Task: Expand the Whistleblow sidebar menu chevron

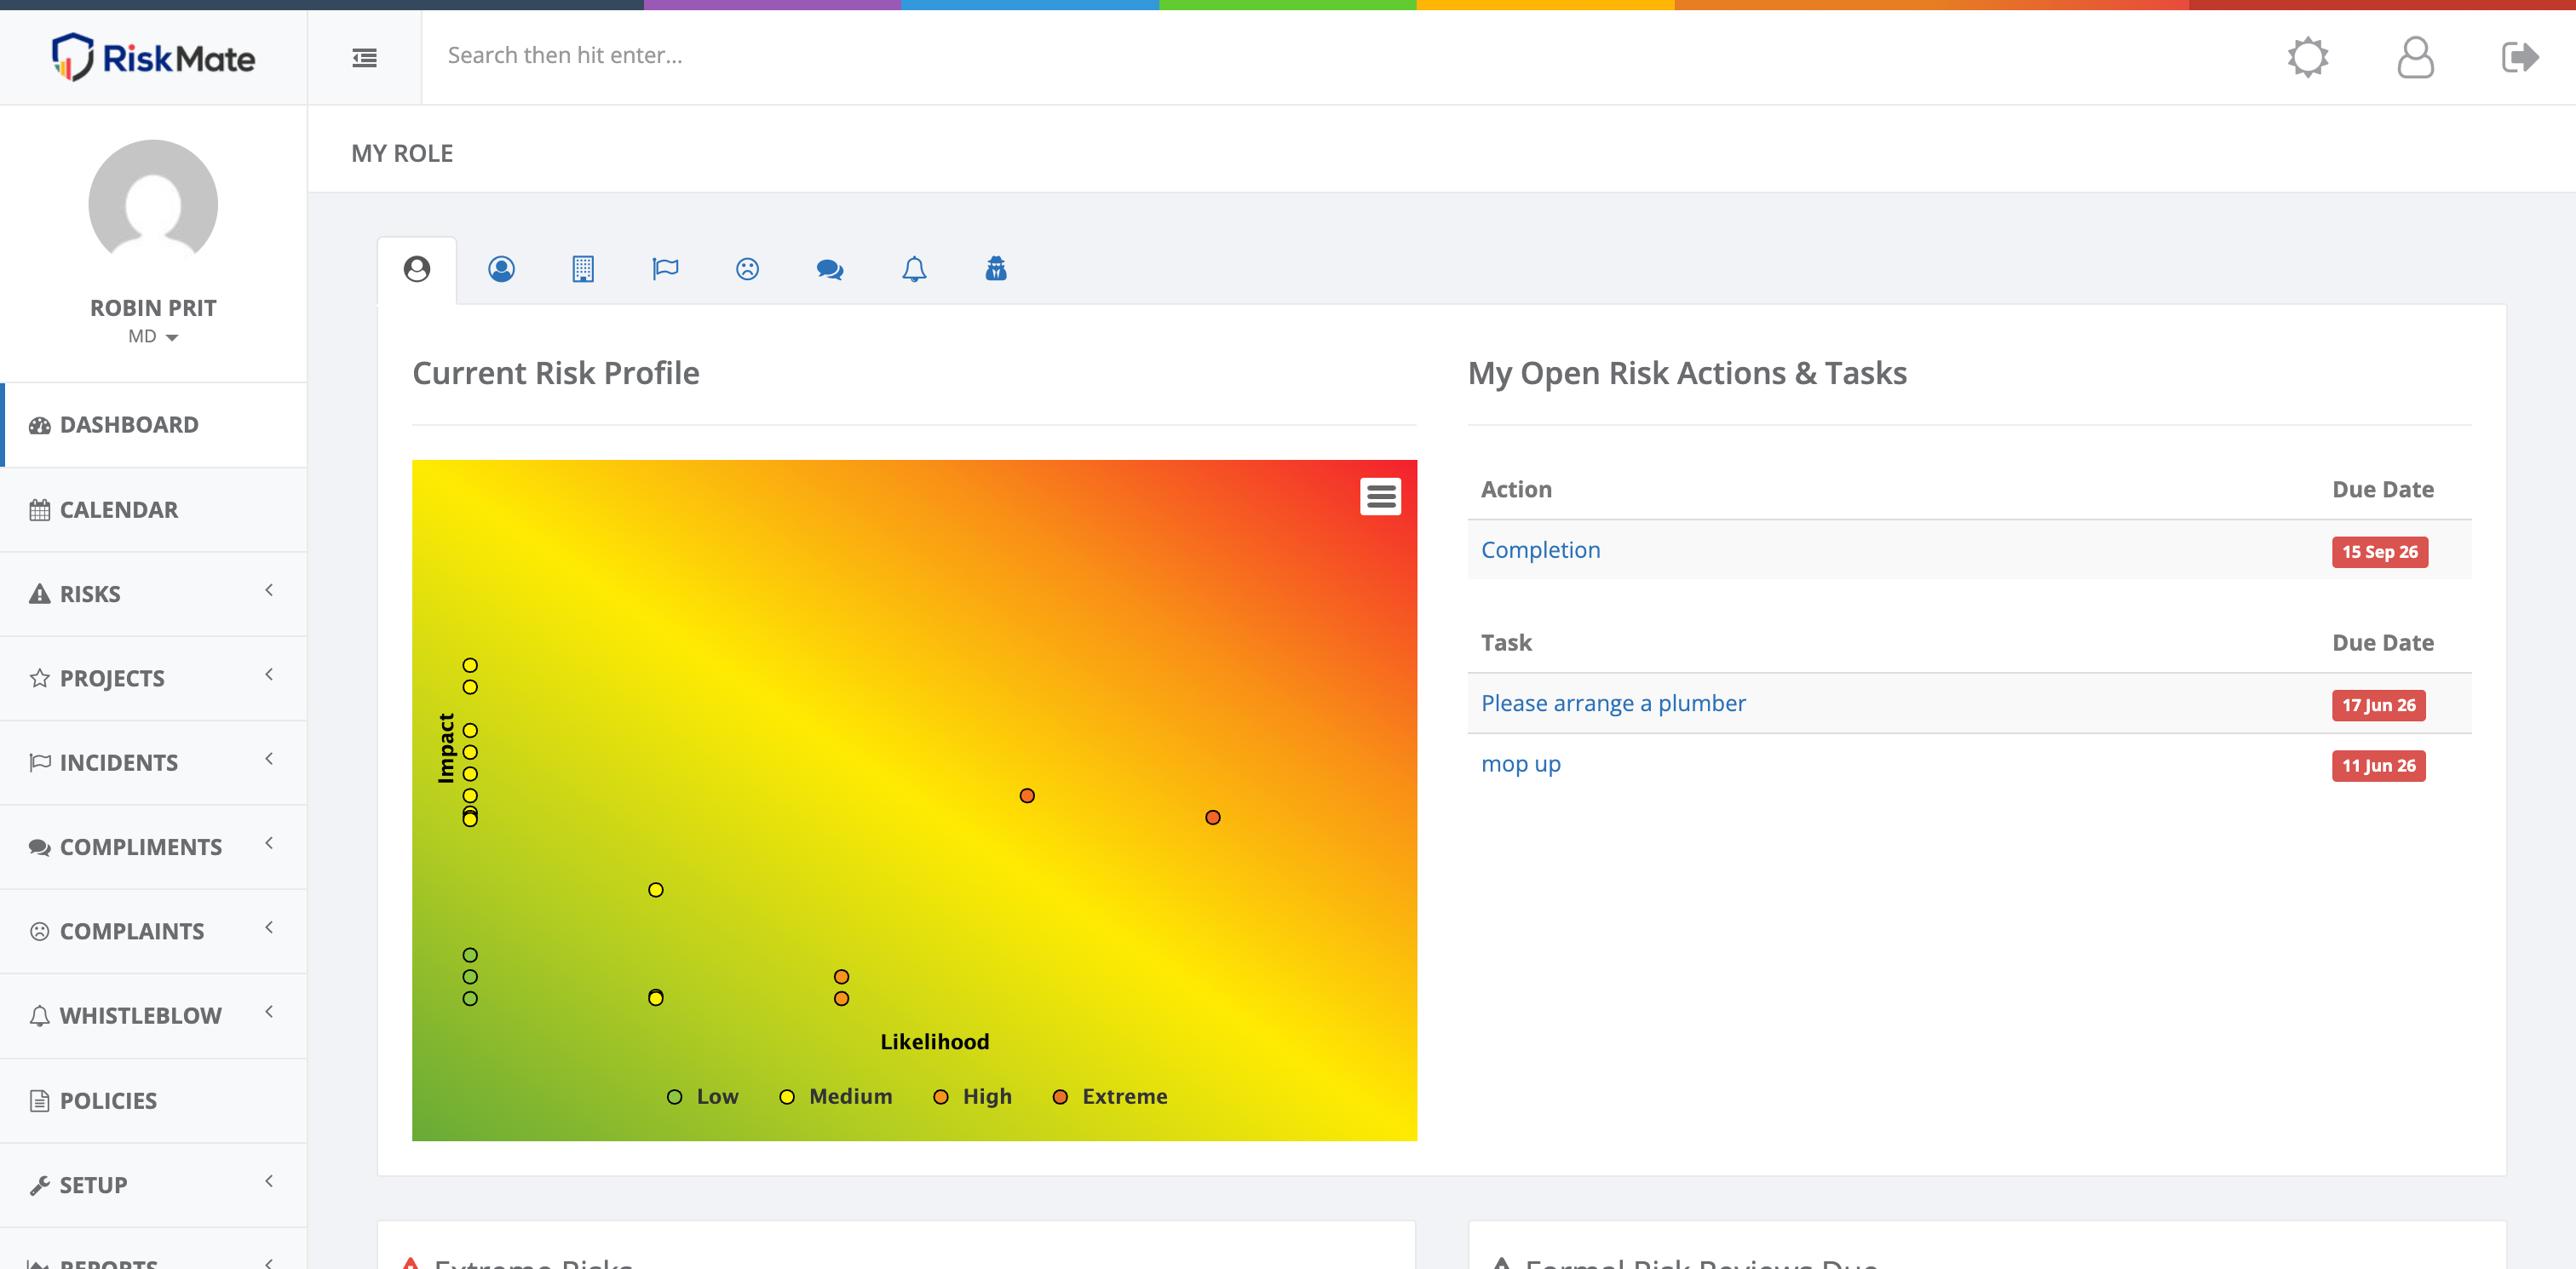Action: 269,1013
